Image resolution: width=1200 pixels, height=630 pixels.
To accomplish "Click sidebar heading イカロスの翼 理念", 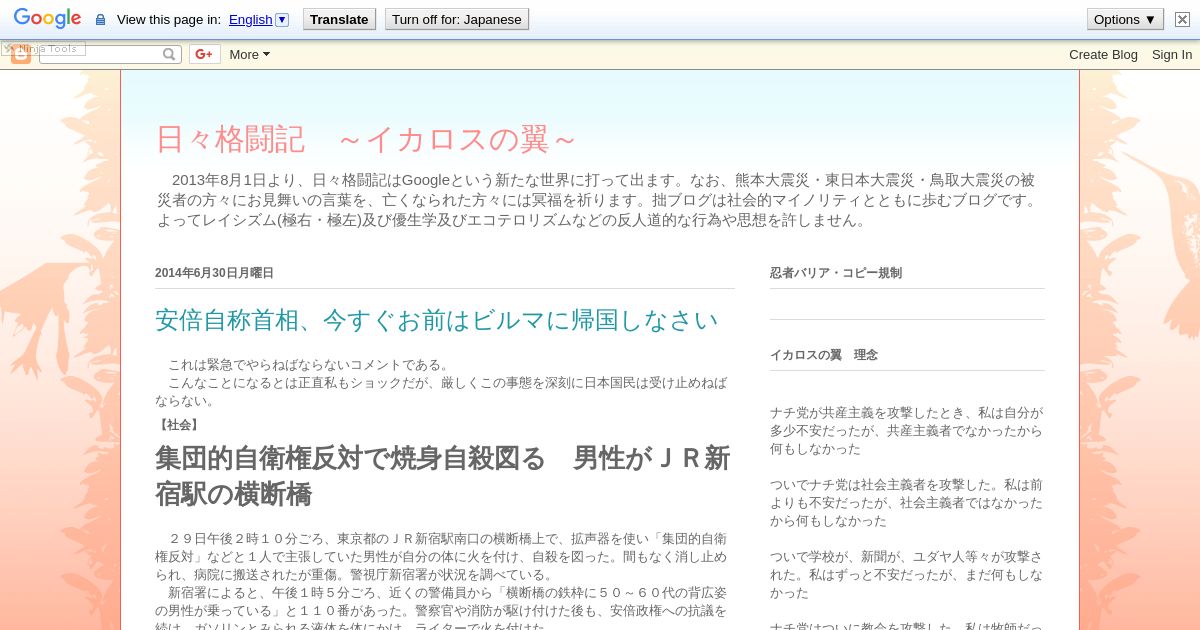I will point(824,355).
